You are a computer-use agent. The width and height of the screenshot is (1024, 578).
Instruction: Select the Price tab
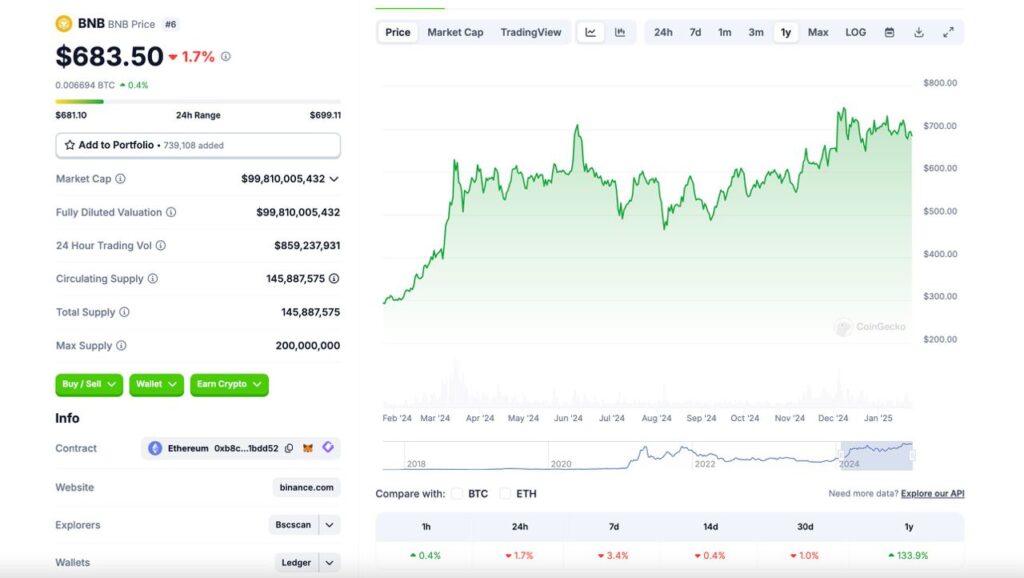click(398, 32)
